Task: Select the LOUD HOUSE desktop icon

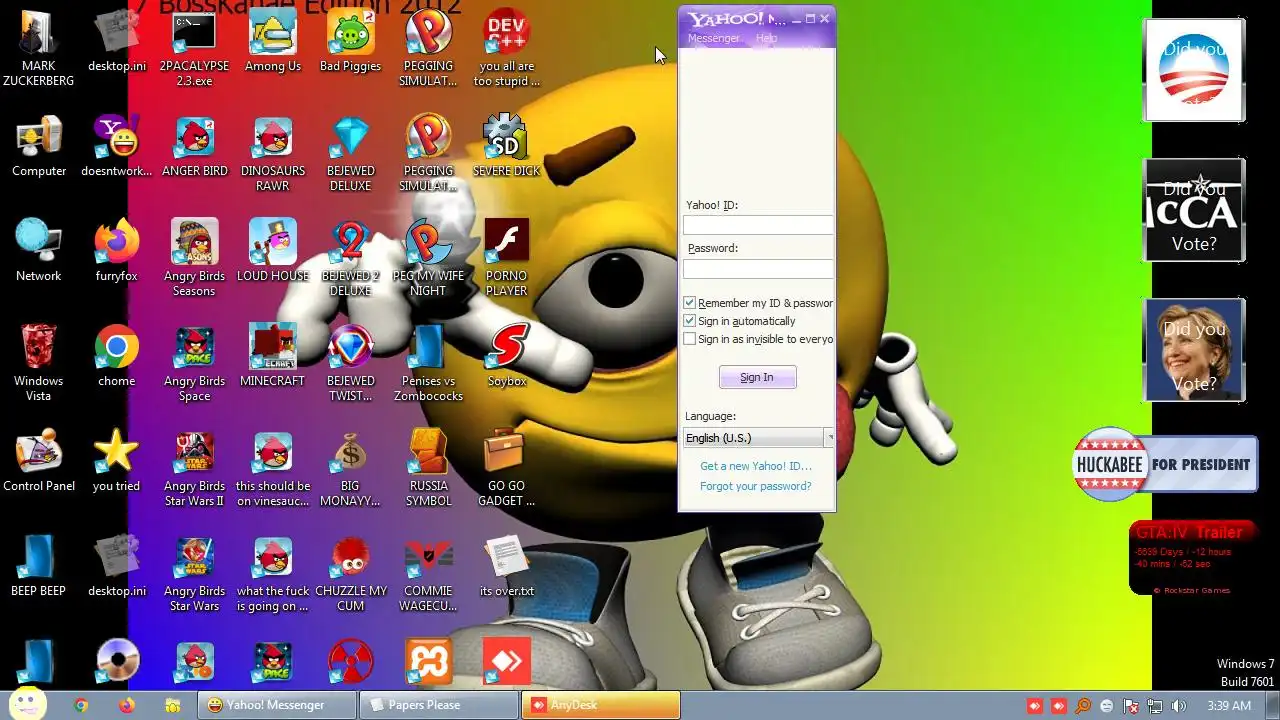Action: coord(272,250)
